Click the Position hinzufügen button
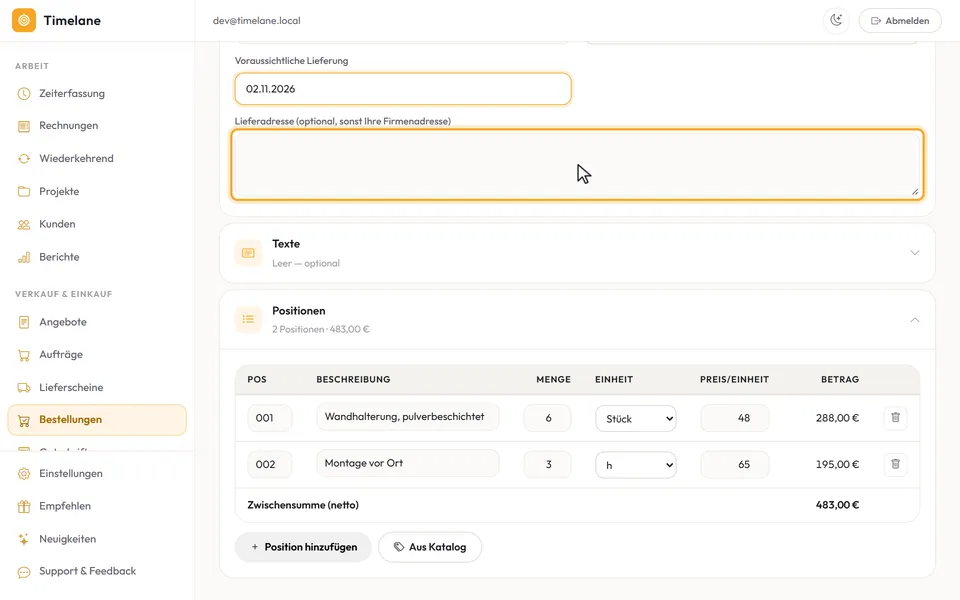Viewport: 960px width, 600px height. tap(303, 547)
